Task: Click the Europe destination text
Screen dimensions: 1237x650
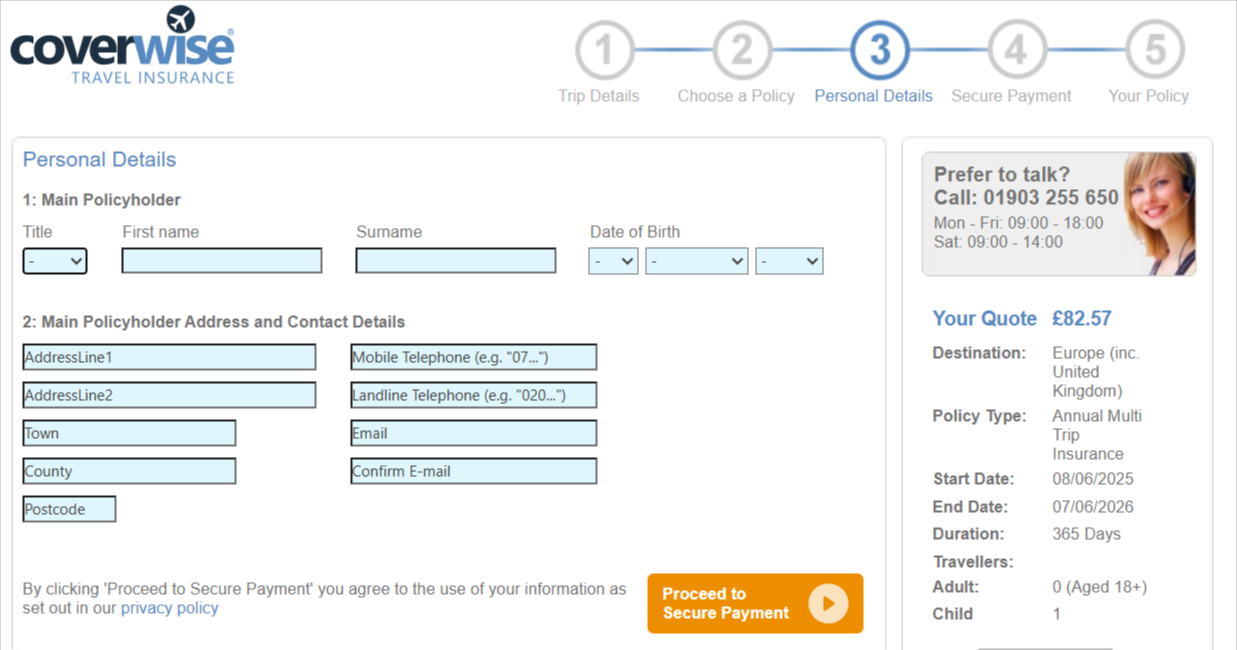Action: tap(1096, 372)
